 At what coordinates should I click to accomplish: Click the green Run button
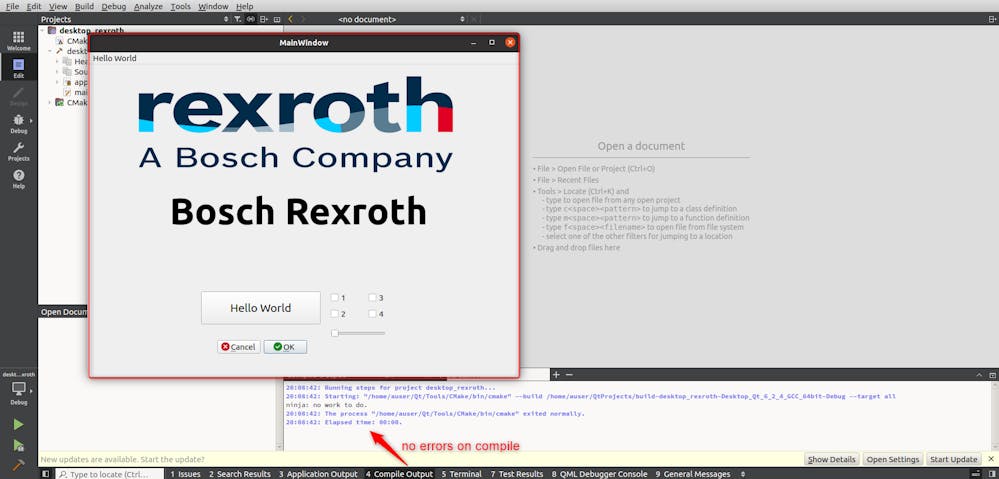[x=18, y=424]
